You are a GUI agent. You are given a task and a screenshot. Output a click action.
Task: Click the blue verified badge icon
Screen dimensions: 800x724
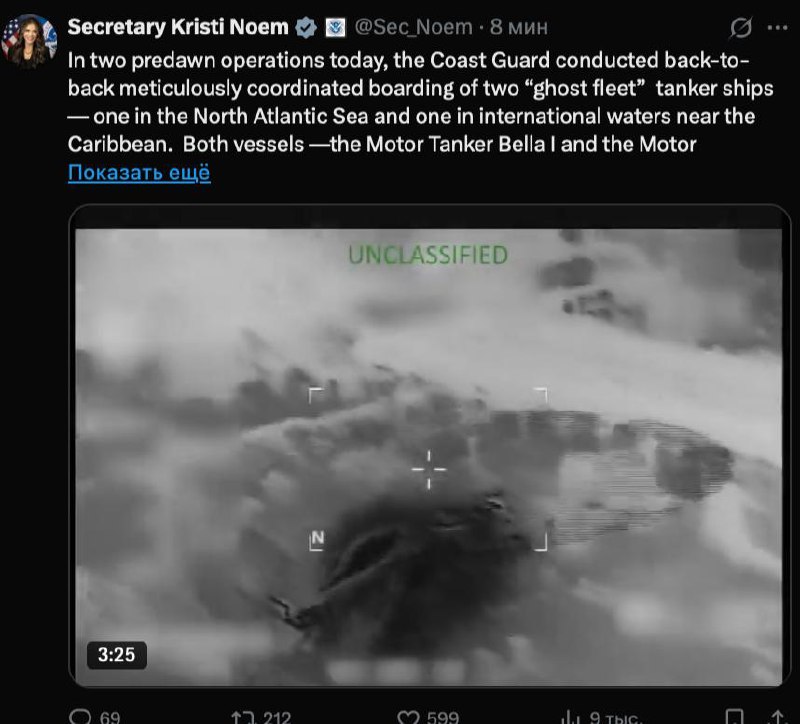click(306, 28)
